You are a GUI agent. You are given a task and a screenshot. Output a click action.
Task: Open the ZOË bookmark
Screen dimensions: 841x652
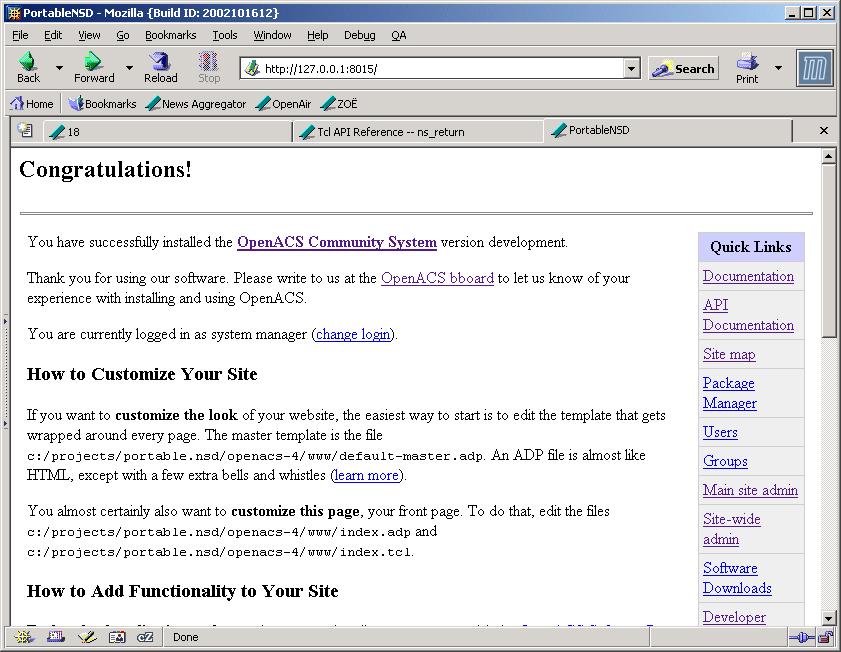tap(339, 103)
